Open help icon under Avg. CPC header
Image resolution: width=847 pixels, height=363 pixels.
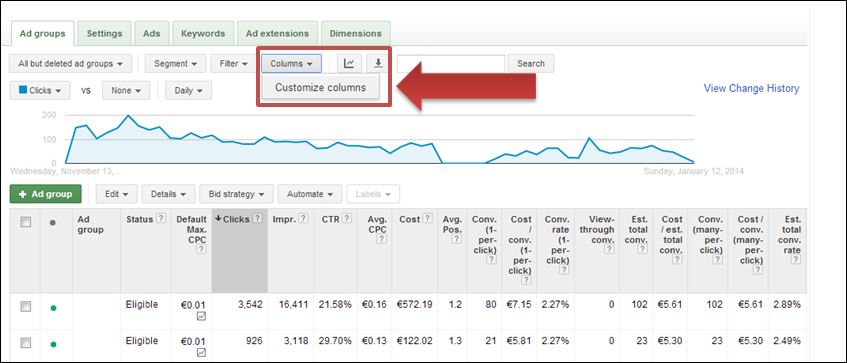tap(382, 239)
